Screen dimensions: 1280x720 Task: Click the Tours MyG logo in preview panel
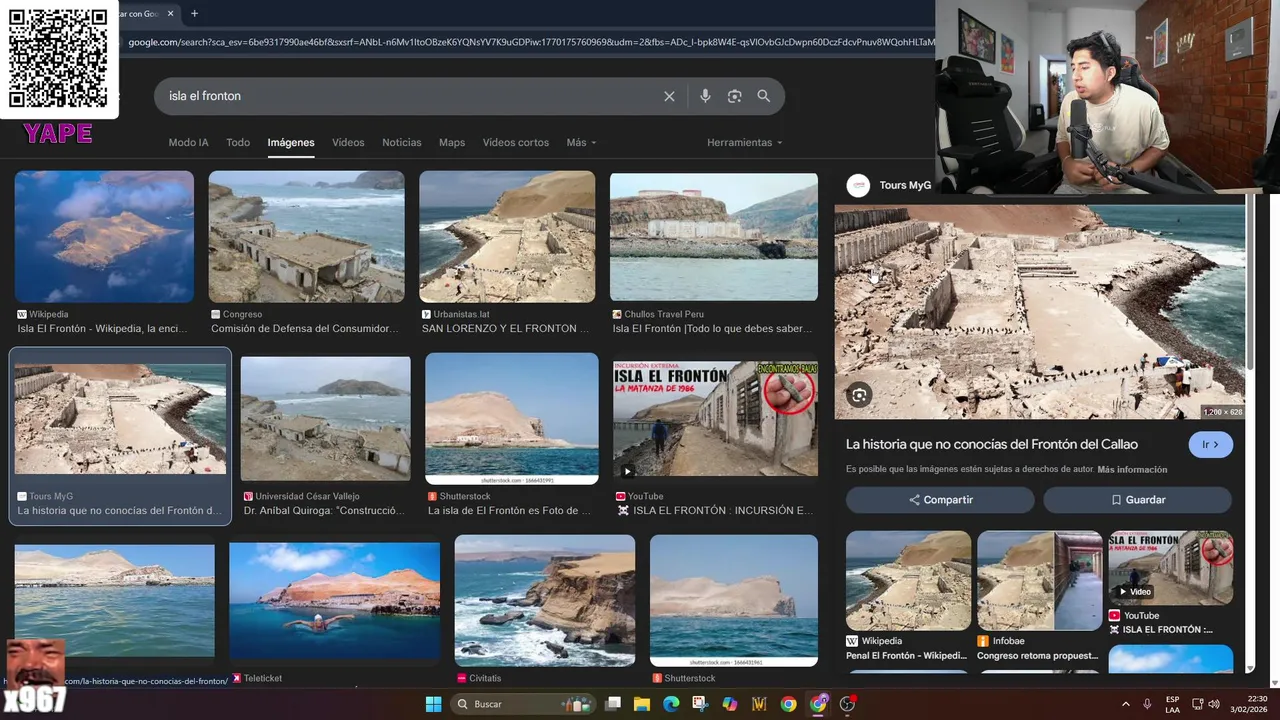tap(858, 185)
